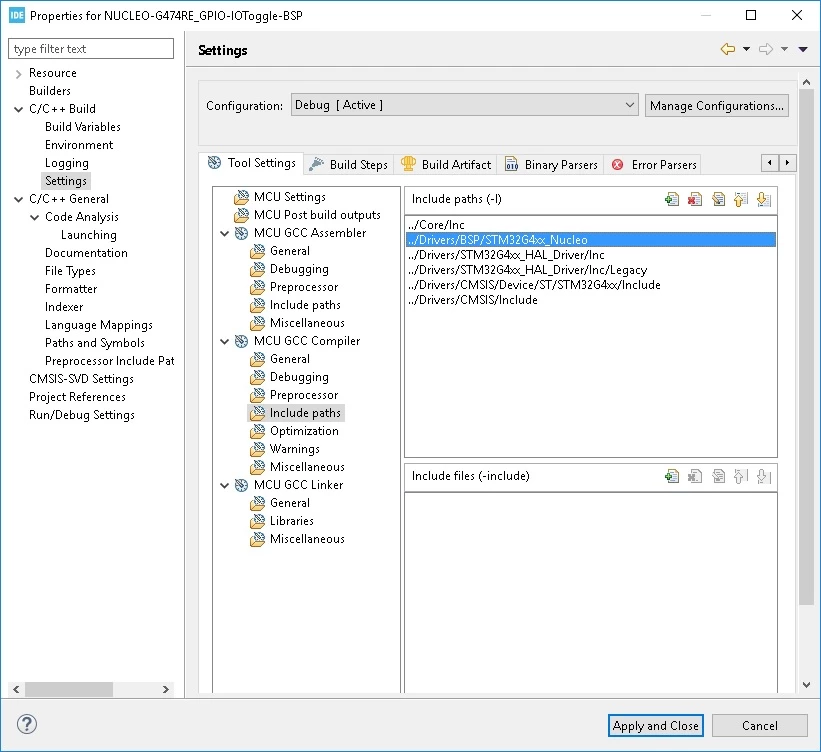The width and height of the screenshot is (821, 752).
Task: Open the help question mark icon
Action: [27, 724]
